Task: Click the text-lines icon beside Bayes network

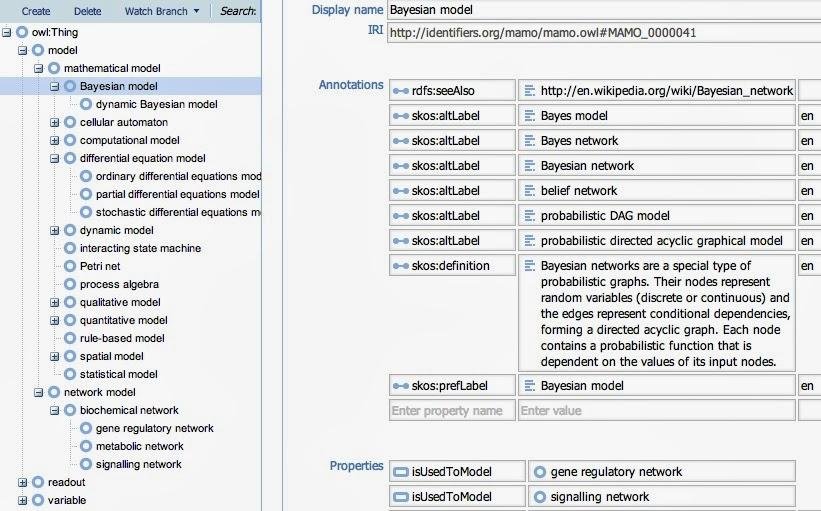Action: click(529, 141)
